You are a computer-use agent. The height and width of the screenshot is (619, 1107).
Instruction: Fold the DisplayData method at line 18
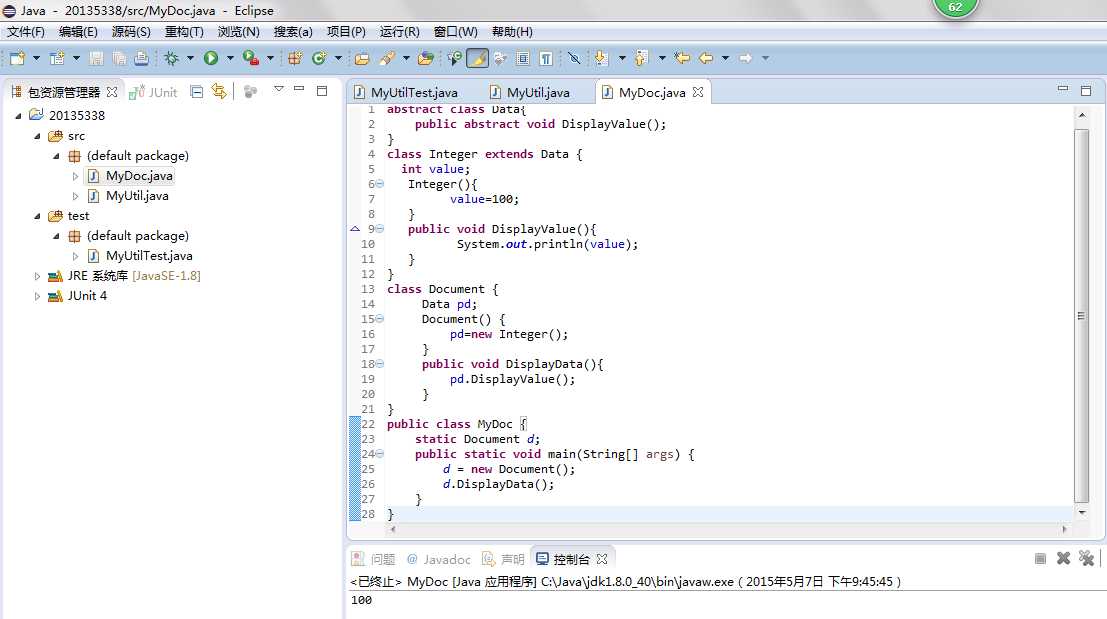[x=380, y=364]
